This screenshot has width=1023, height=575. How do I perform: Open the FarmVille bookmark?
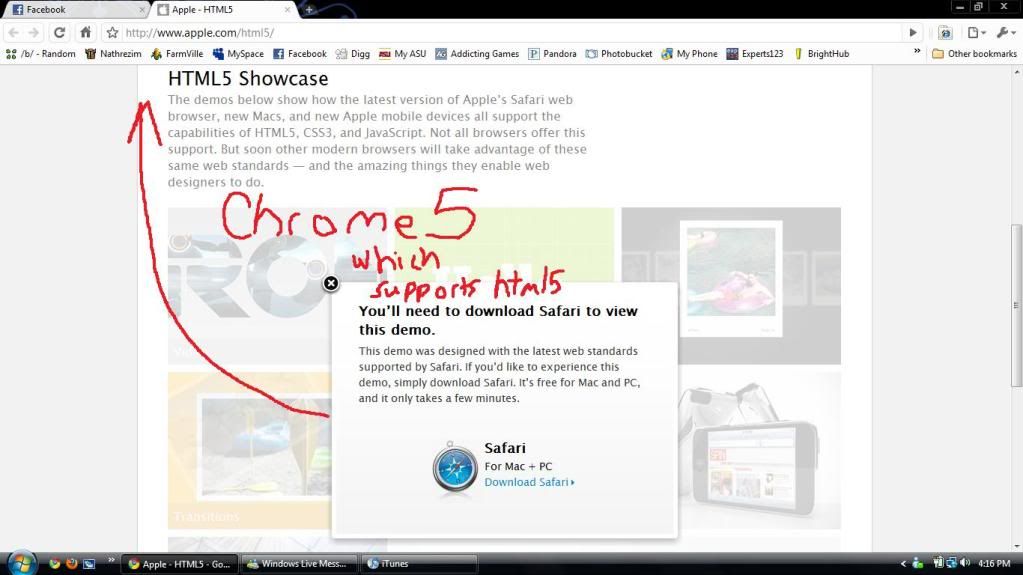tap(176, 54)
